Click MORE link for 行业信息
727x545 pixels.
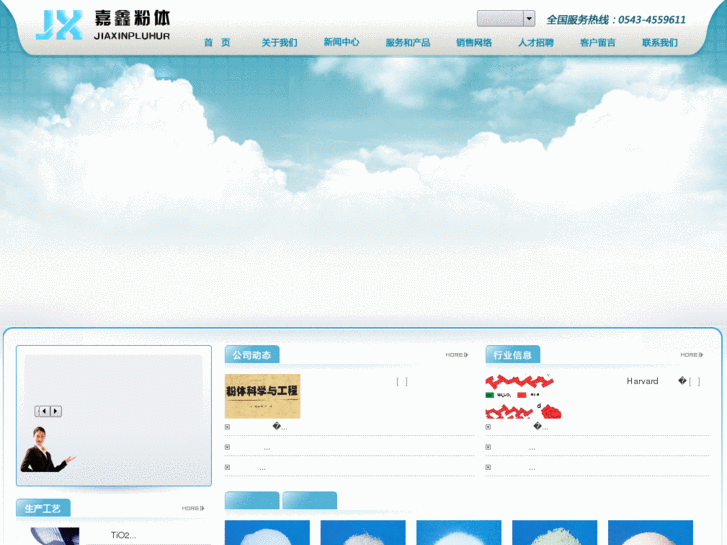click(691, 355)
